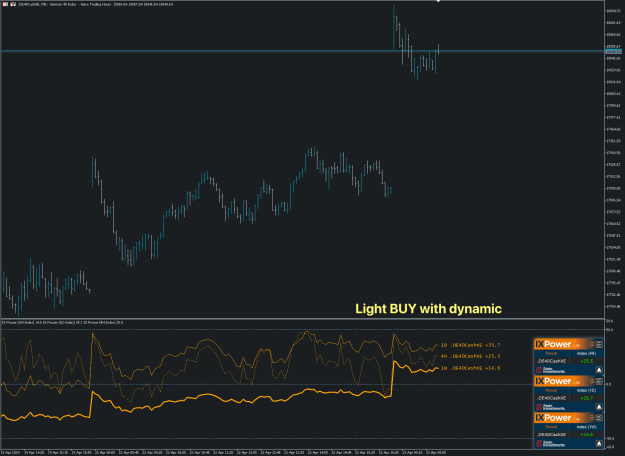
Task: Toggle alert bell on the +25.5 IX Power panel
Action: (599, 370)
